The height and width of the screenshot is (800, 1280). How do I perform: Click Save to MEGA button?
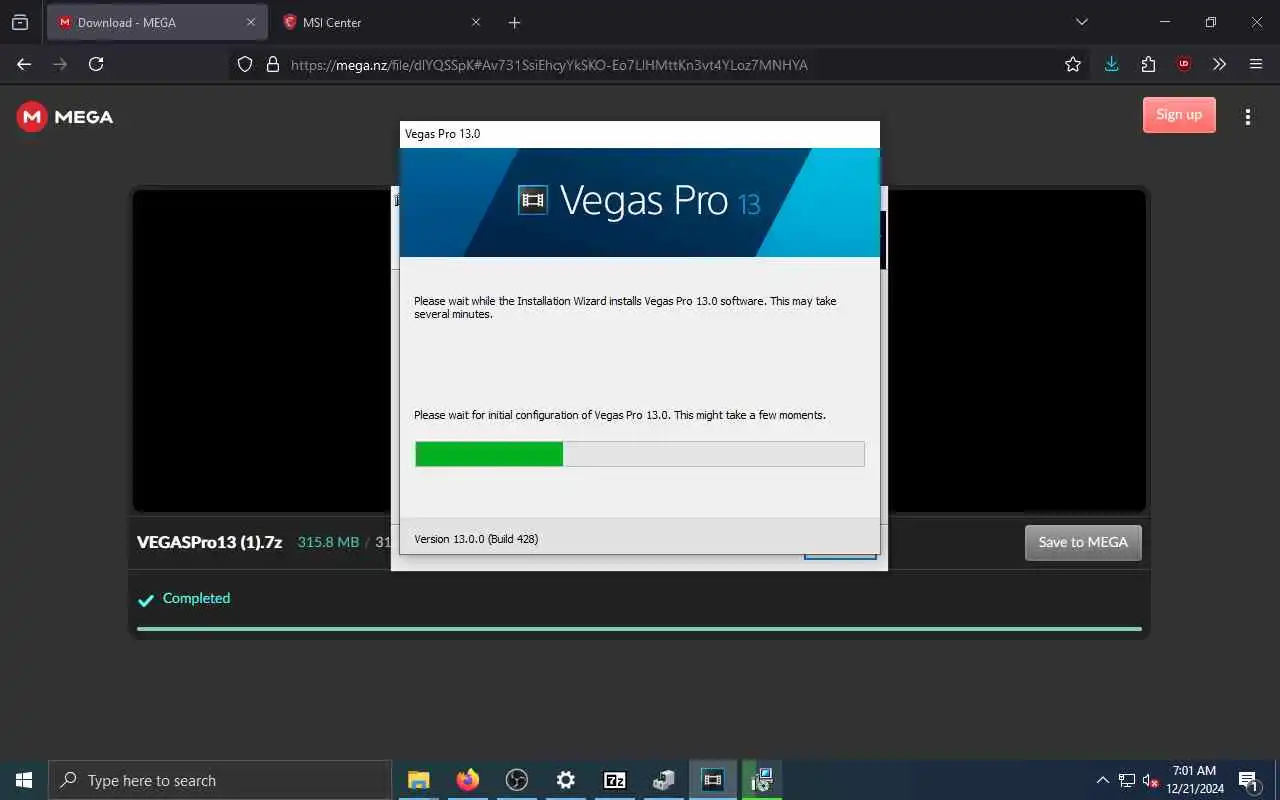(x=1083, y=542)
